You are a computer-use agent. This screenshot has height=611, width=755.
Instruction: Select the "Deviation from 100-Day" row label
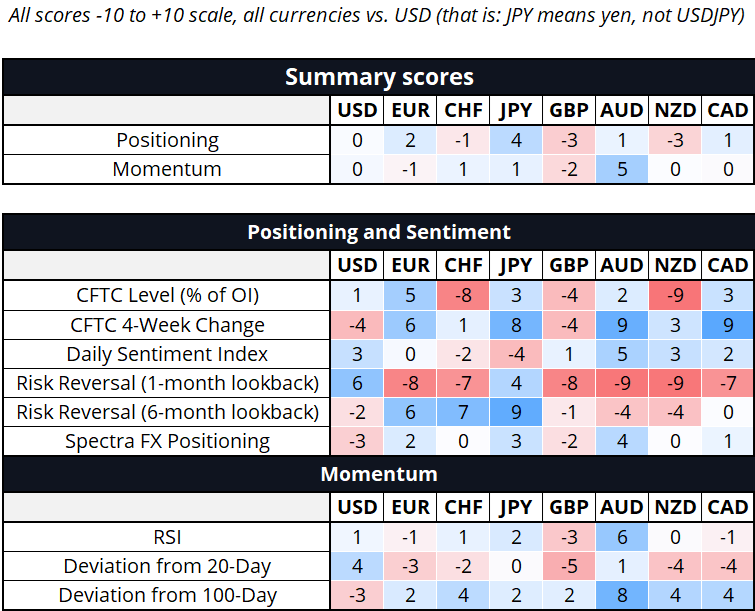click(x=167, y=595)
